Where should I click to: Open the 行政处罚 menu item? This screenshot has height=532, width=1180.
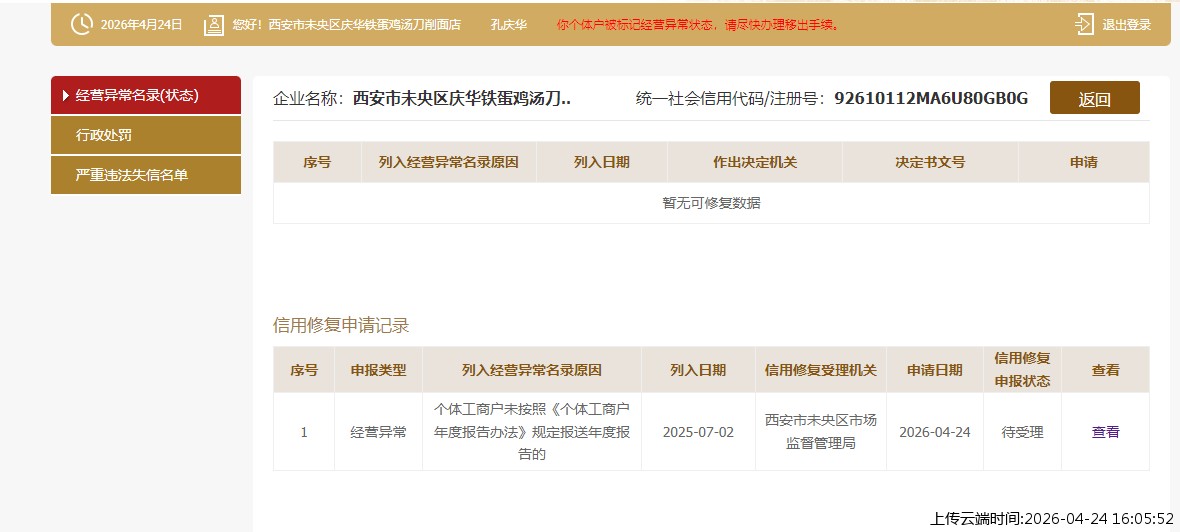coord(104,135)
